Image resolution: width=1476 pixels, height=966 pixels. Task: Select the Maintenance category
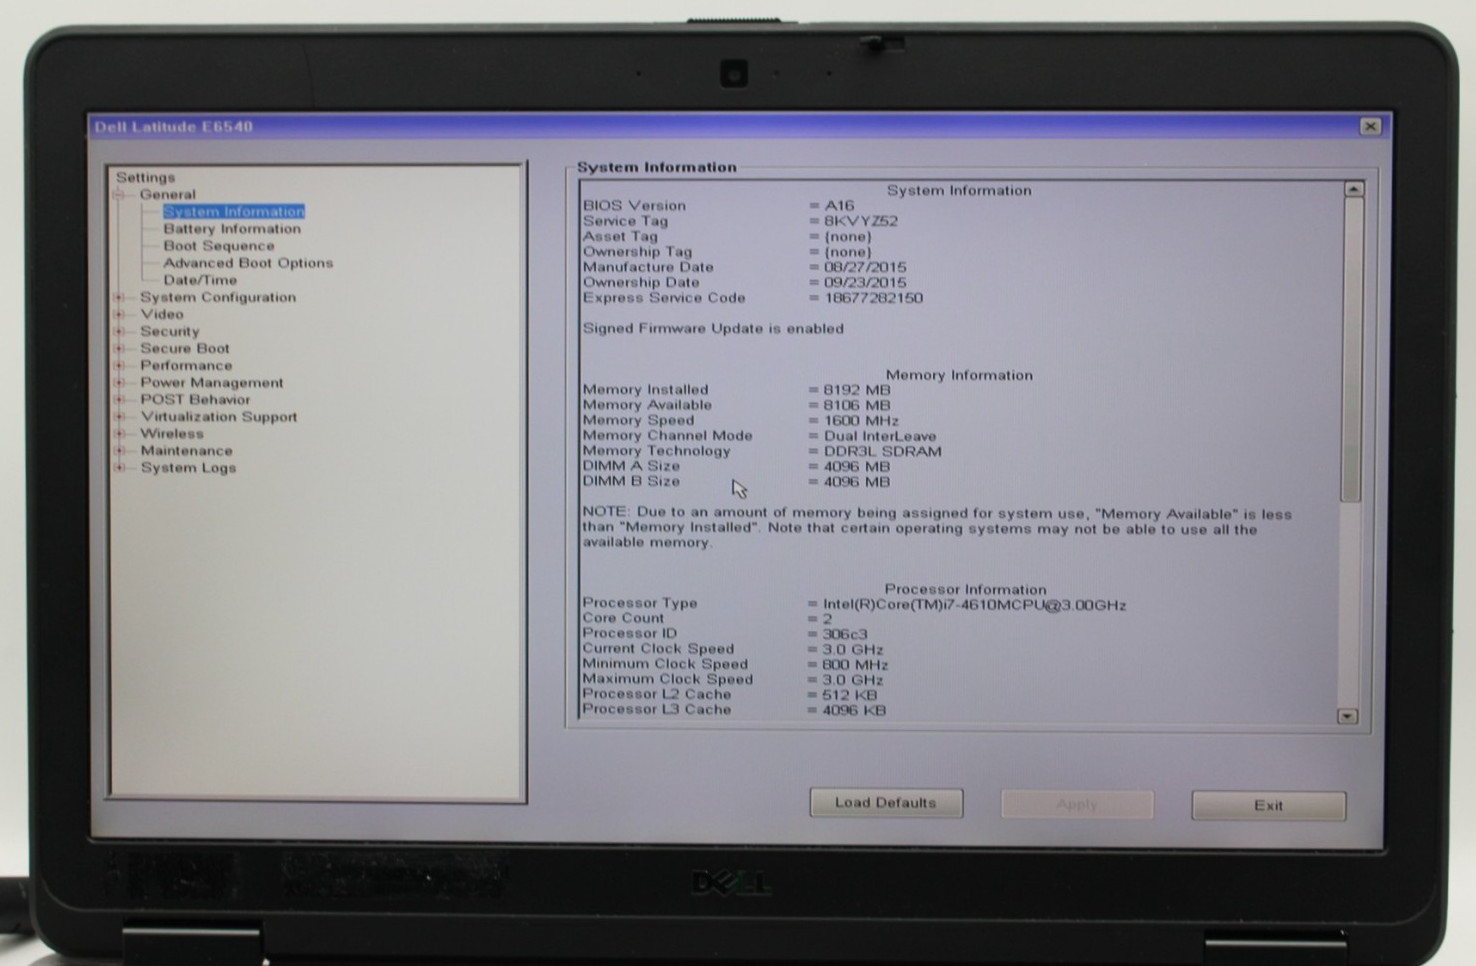[x=186, y=450]
